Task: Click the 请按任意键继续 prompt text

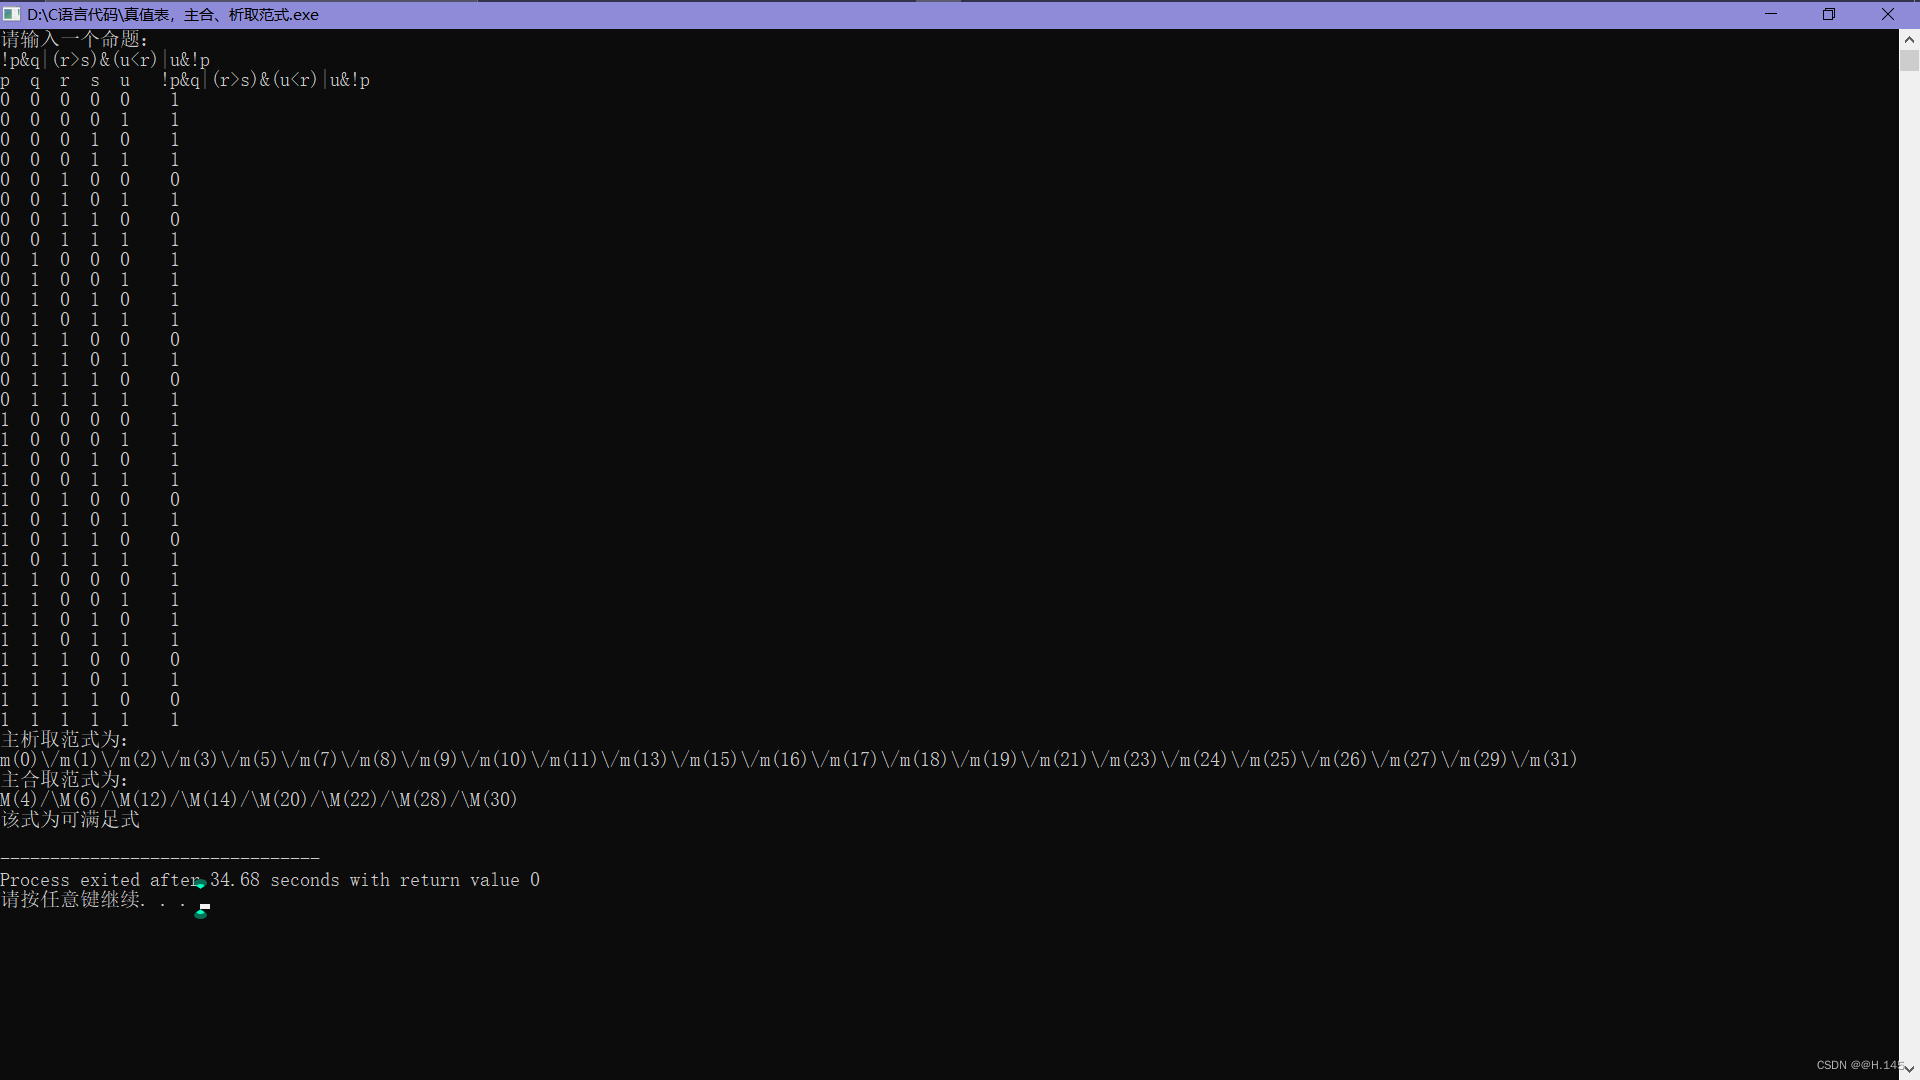Action: [72, 900]
